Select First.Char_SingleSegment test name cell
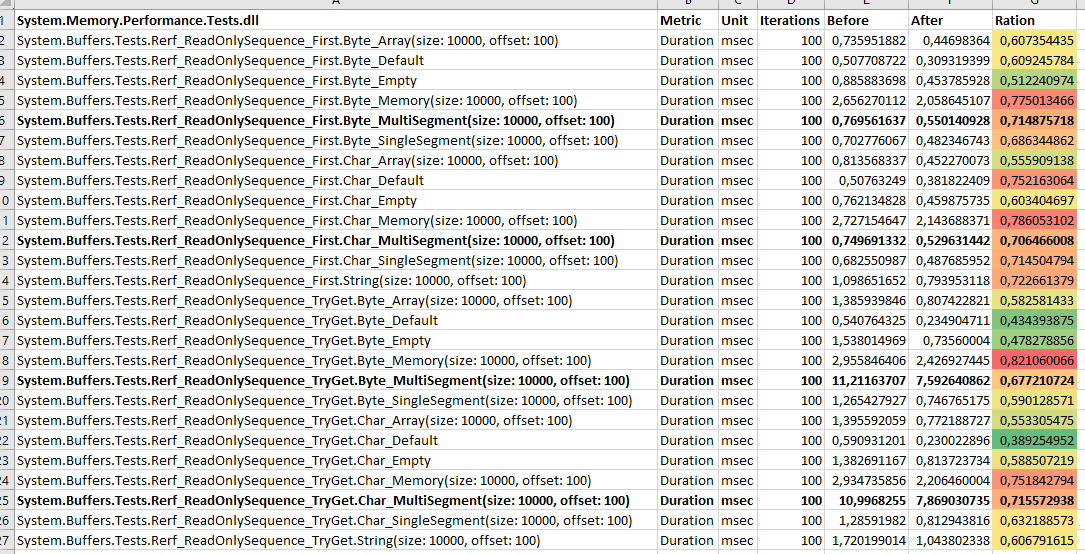 point(336,261)
